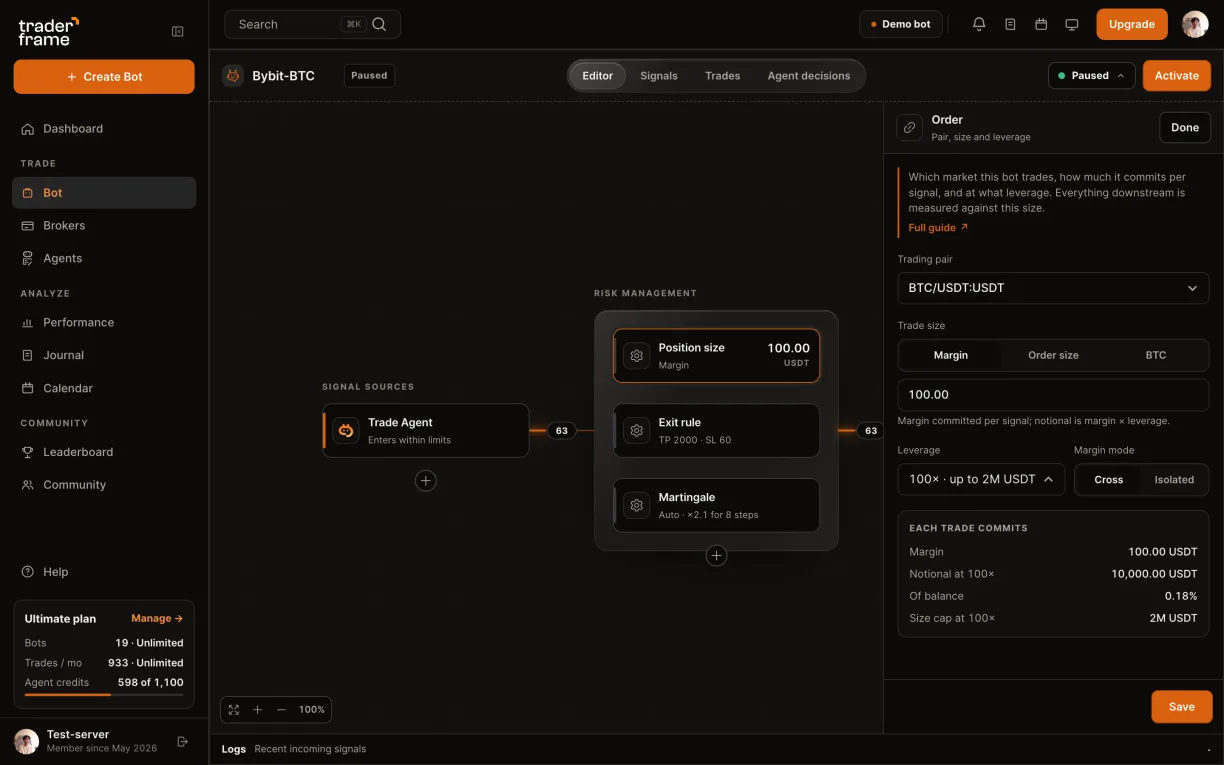This screenshot has width=1224, height=765.
Task: Click the Martingale gear icon
Action: point(636,505)
